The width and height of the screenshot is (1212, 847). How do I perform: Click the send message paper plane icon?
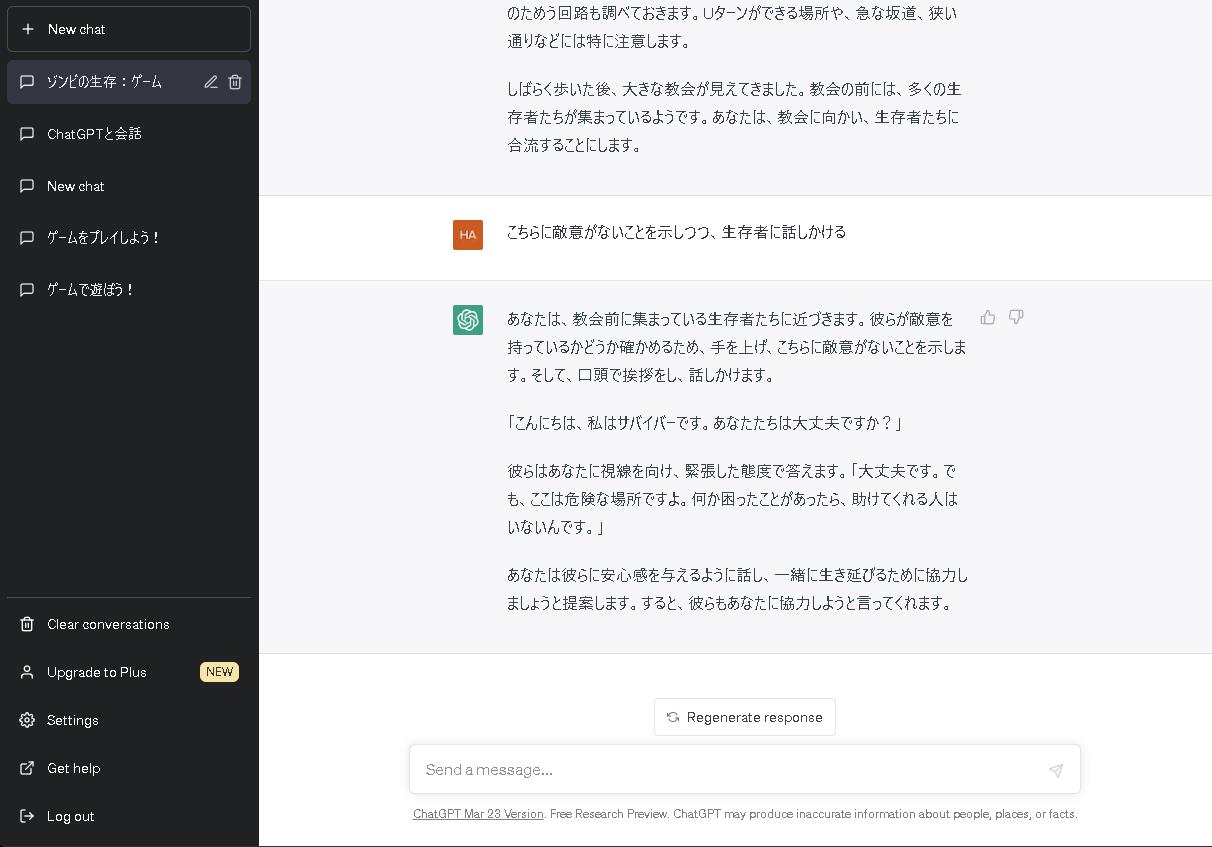tap(1056, 770)
